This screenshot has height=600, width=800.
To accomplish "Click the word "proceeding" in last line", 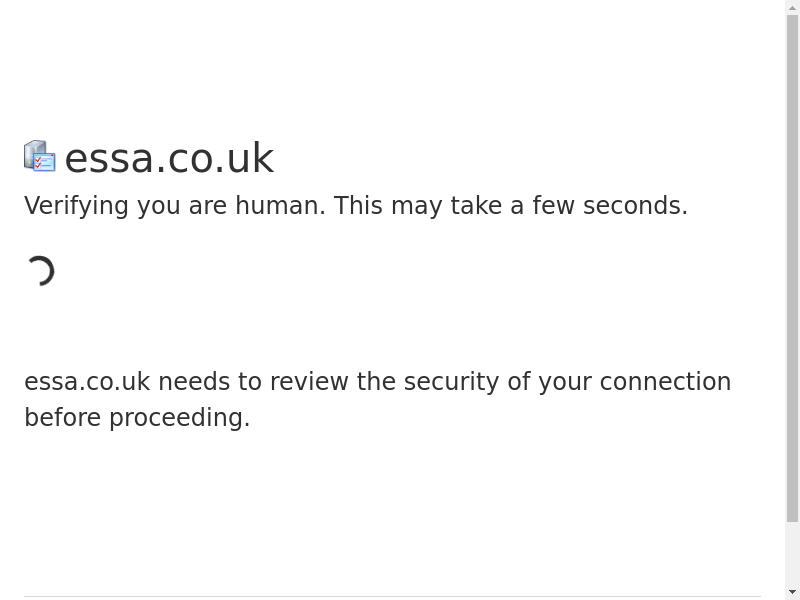I will click(176, 418).
